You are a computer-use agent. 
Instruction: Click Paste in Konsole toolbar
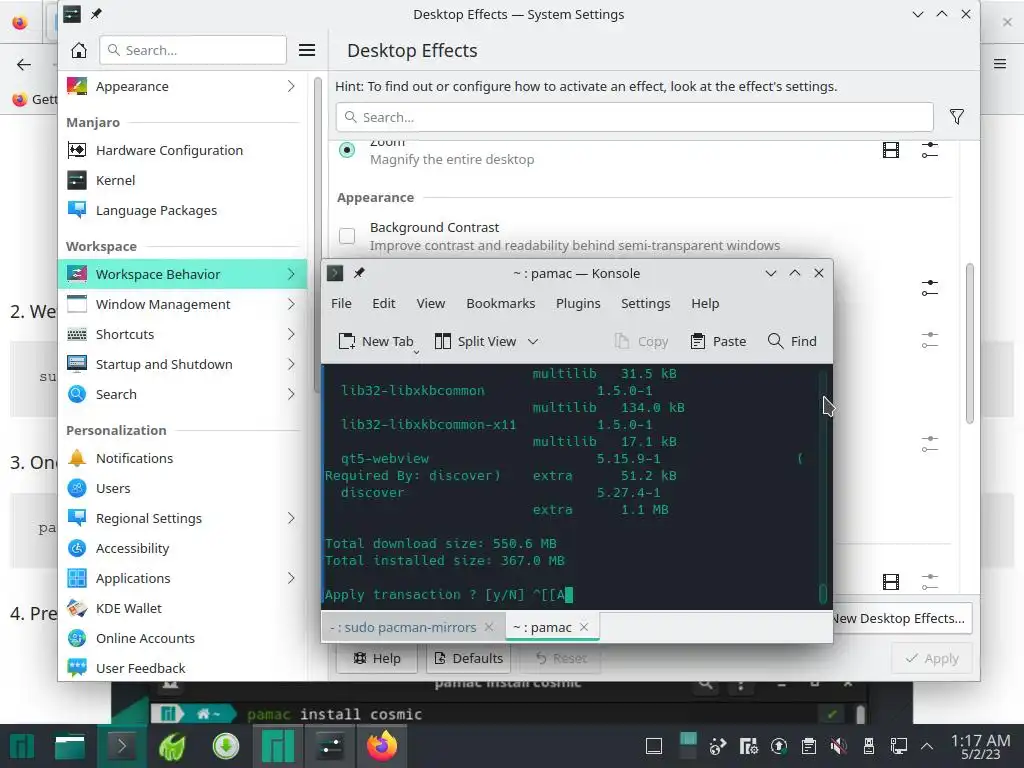pyautogui.click(x=718, y=341)
